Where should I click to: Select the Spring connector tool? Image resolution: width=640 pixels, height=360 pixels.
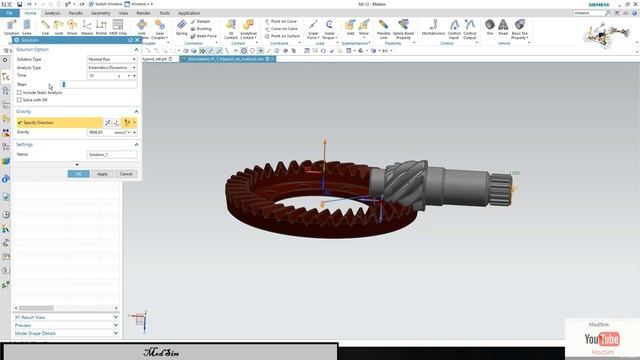pos(182,27)
